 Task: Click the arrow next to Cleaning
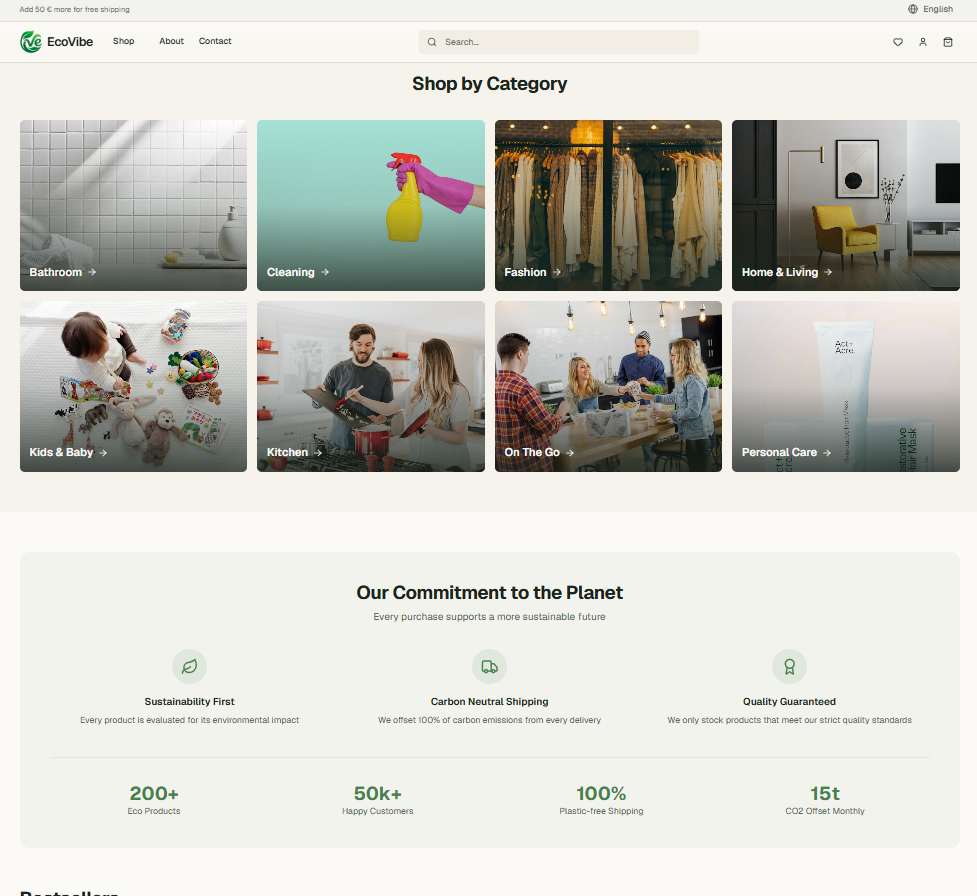[x=325, y=272]
